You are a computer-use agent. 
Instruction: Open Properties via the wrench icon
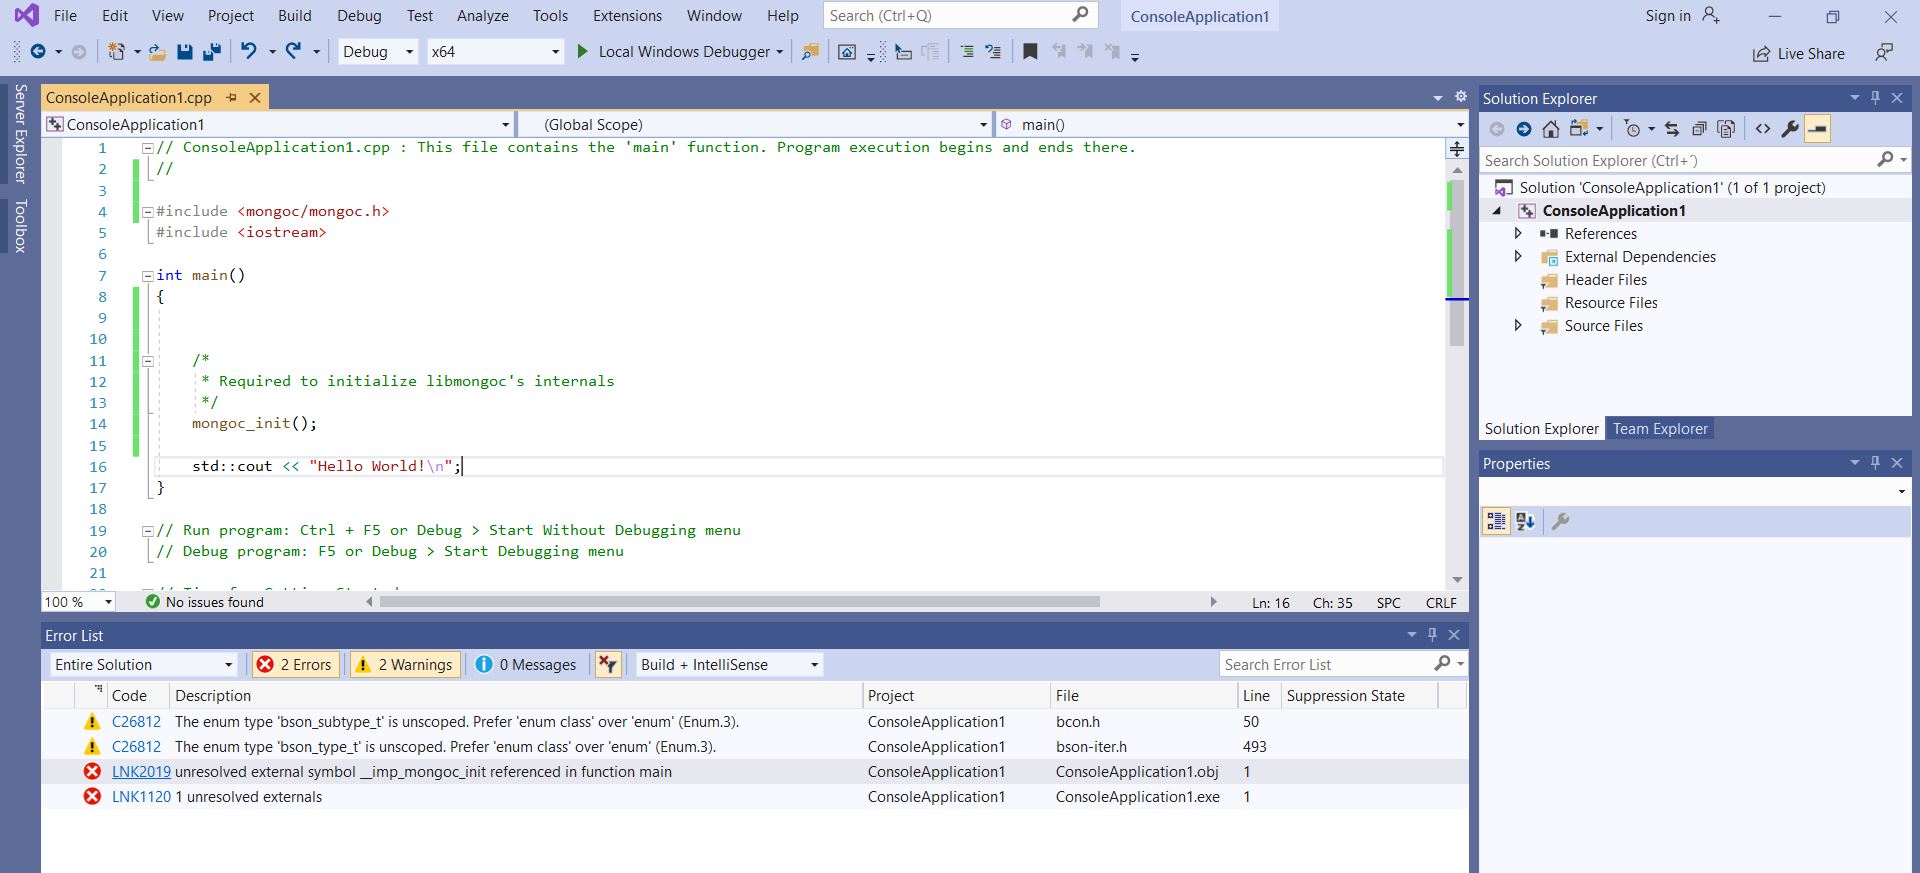pos(1790,129)
